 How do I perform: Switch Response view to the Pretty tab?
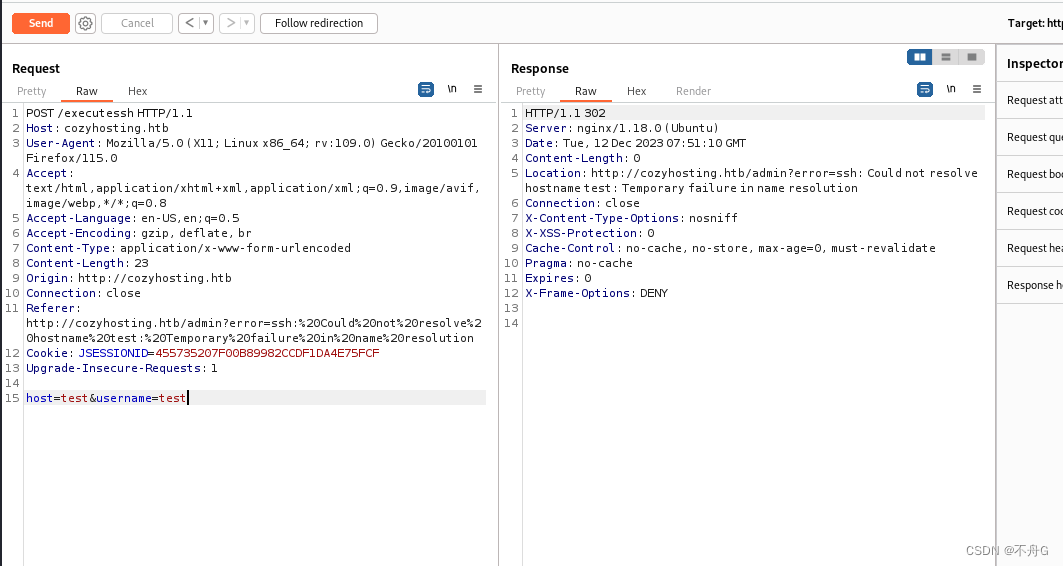[x=530, y=91]
